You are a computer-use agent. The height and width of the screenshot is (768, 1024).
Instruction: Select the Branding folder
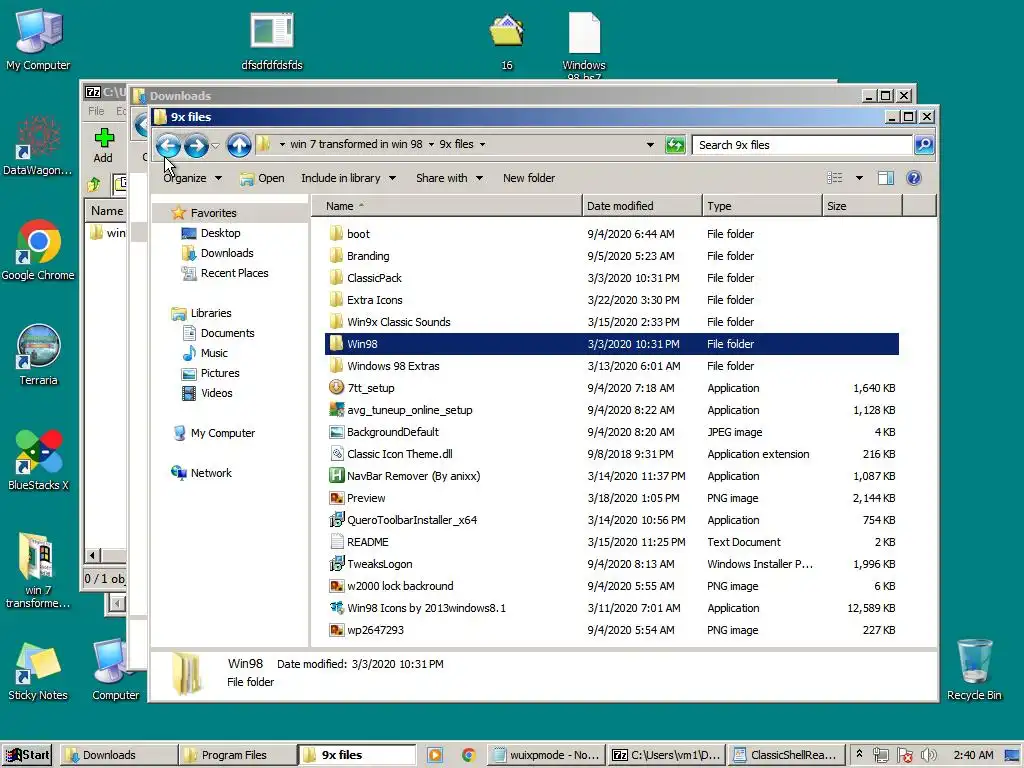tap(611, 256)
